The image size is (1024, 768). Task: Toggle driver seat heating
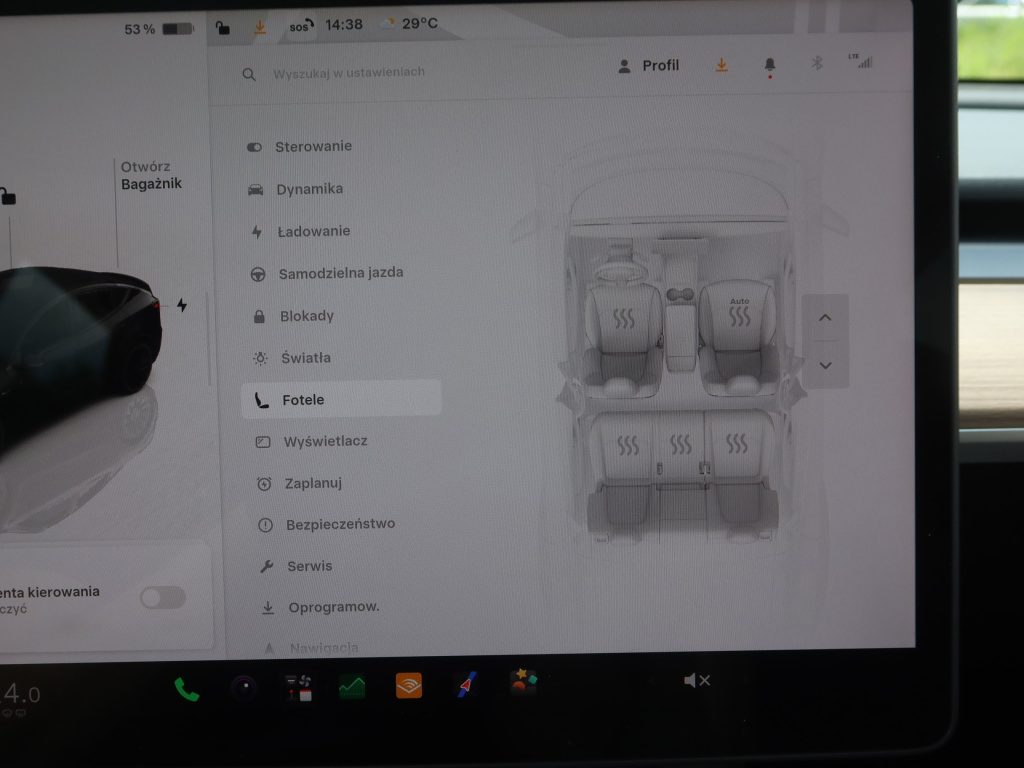(x=624, y=319)
